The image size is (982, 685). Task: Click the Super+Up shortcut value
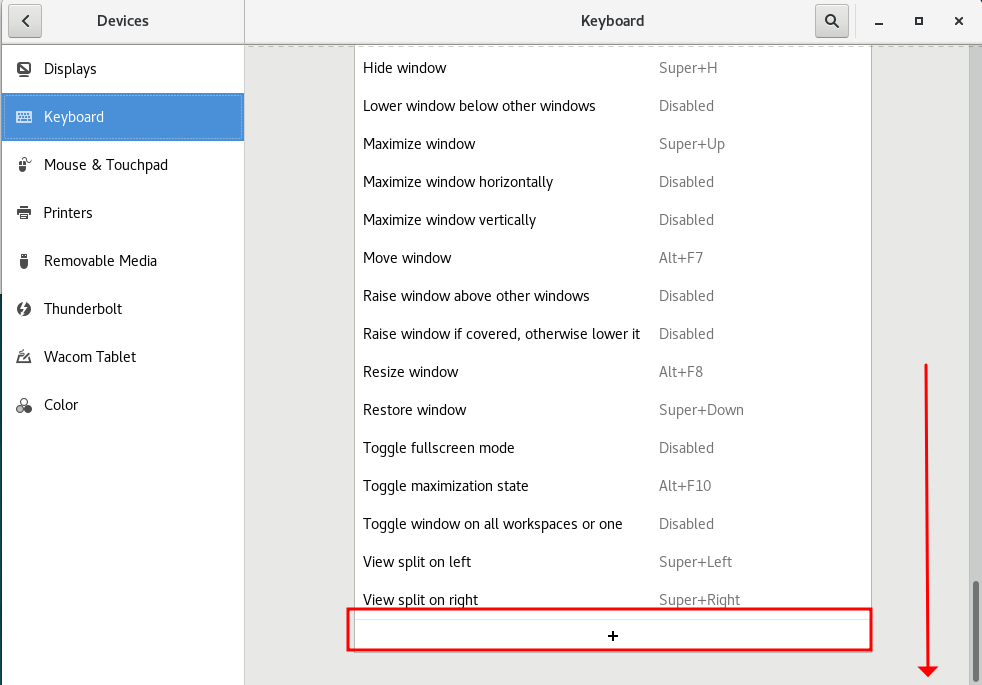coord(691,144)
